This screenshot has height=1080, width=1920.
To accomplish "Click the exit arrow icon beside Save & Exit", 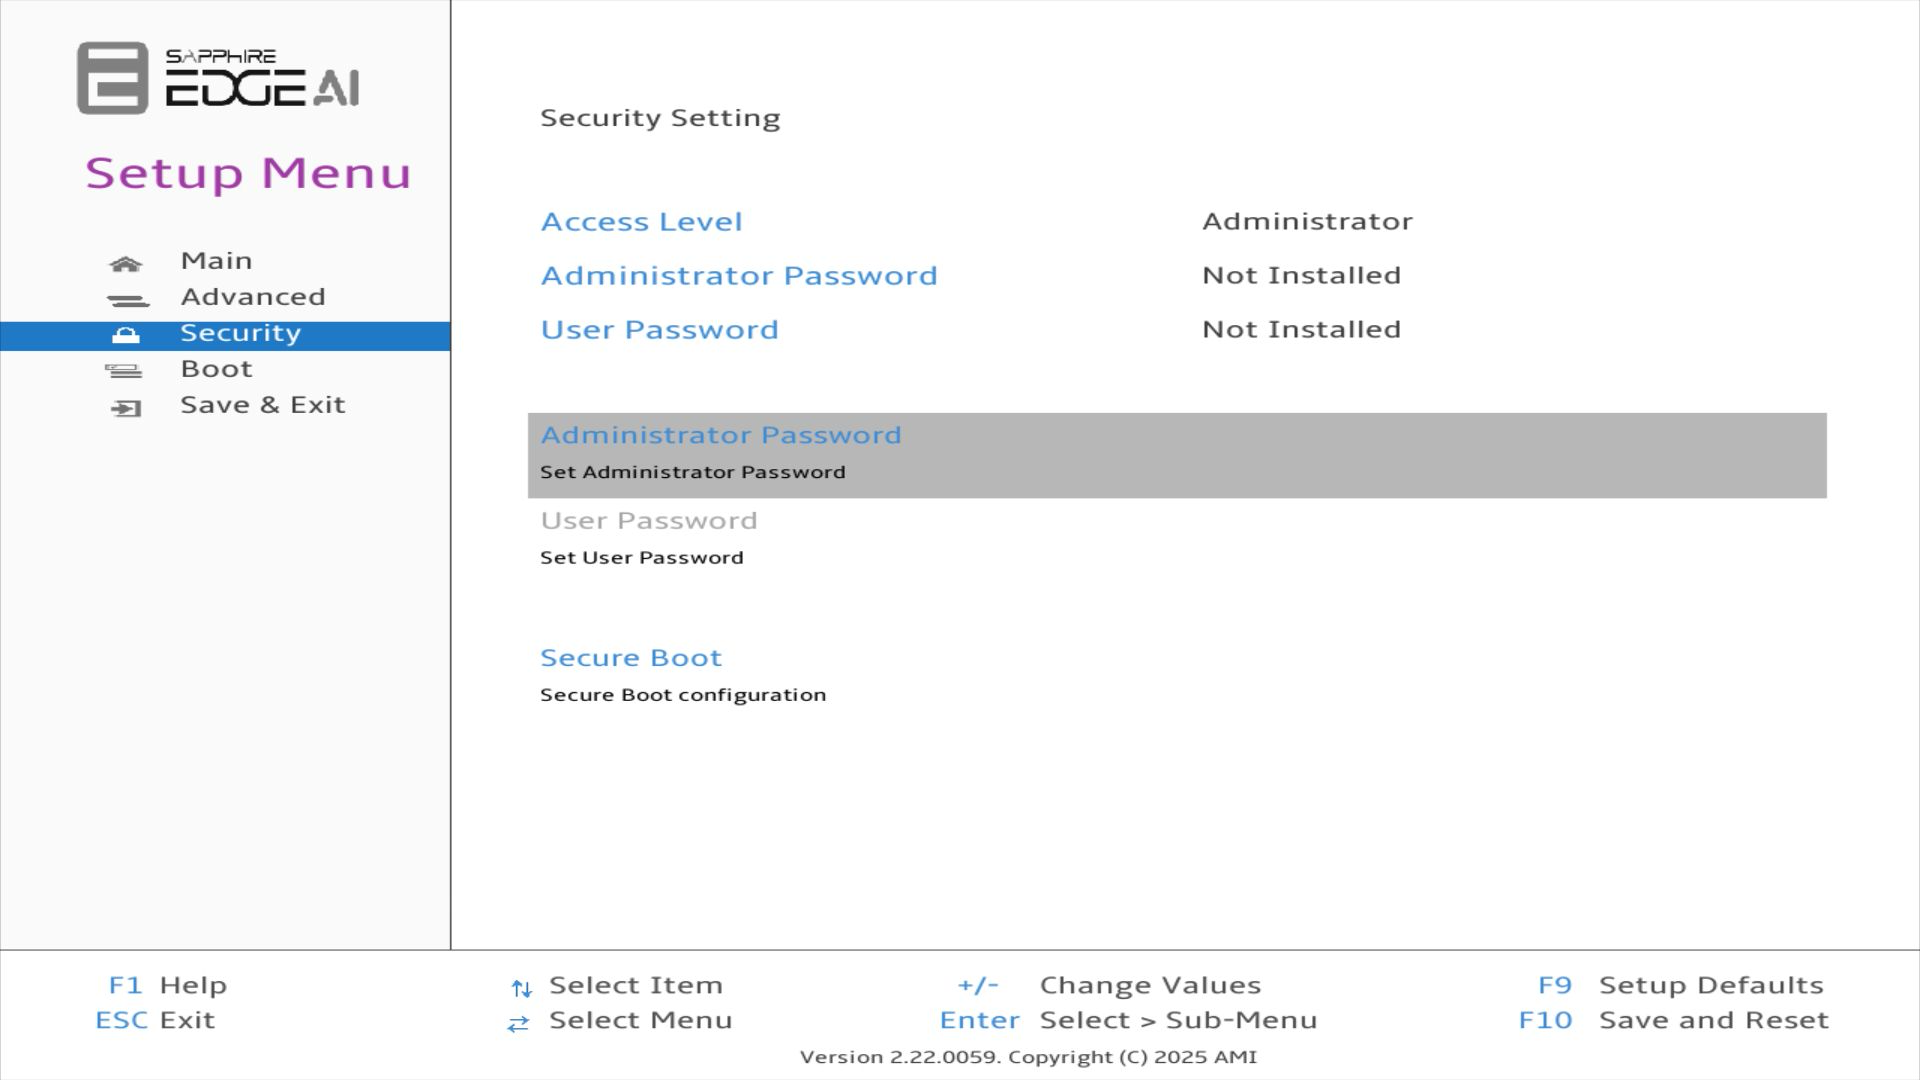I will pos(126,408).
